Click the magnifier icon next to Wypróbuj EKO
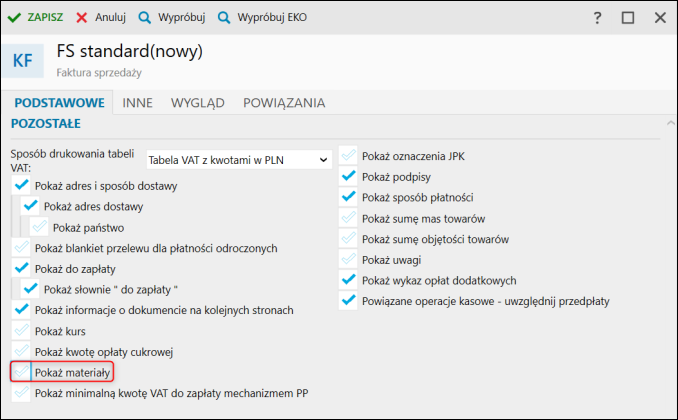This screenshot has height=420, width=678. click(224, 18)
